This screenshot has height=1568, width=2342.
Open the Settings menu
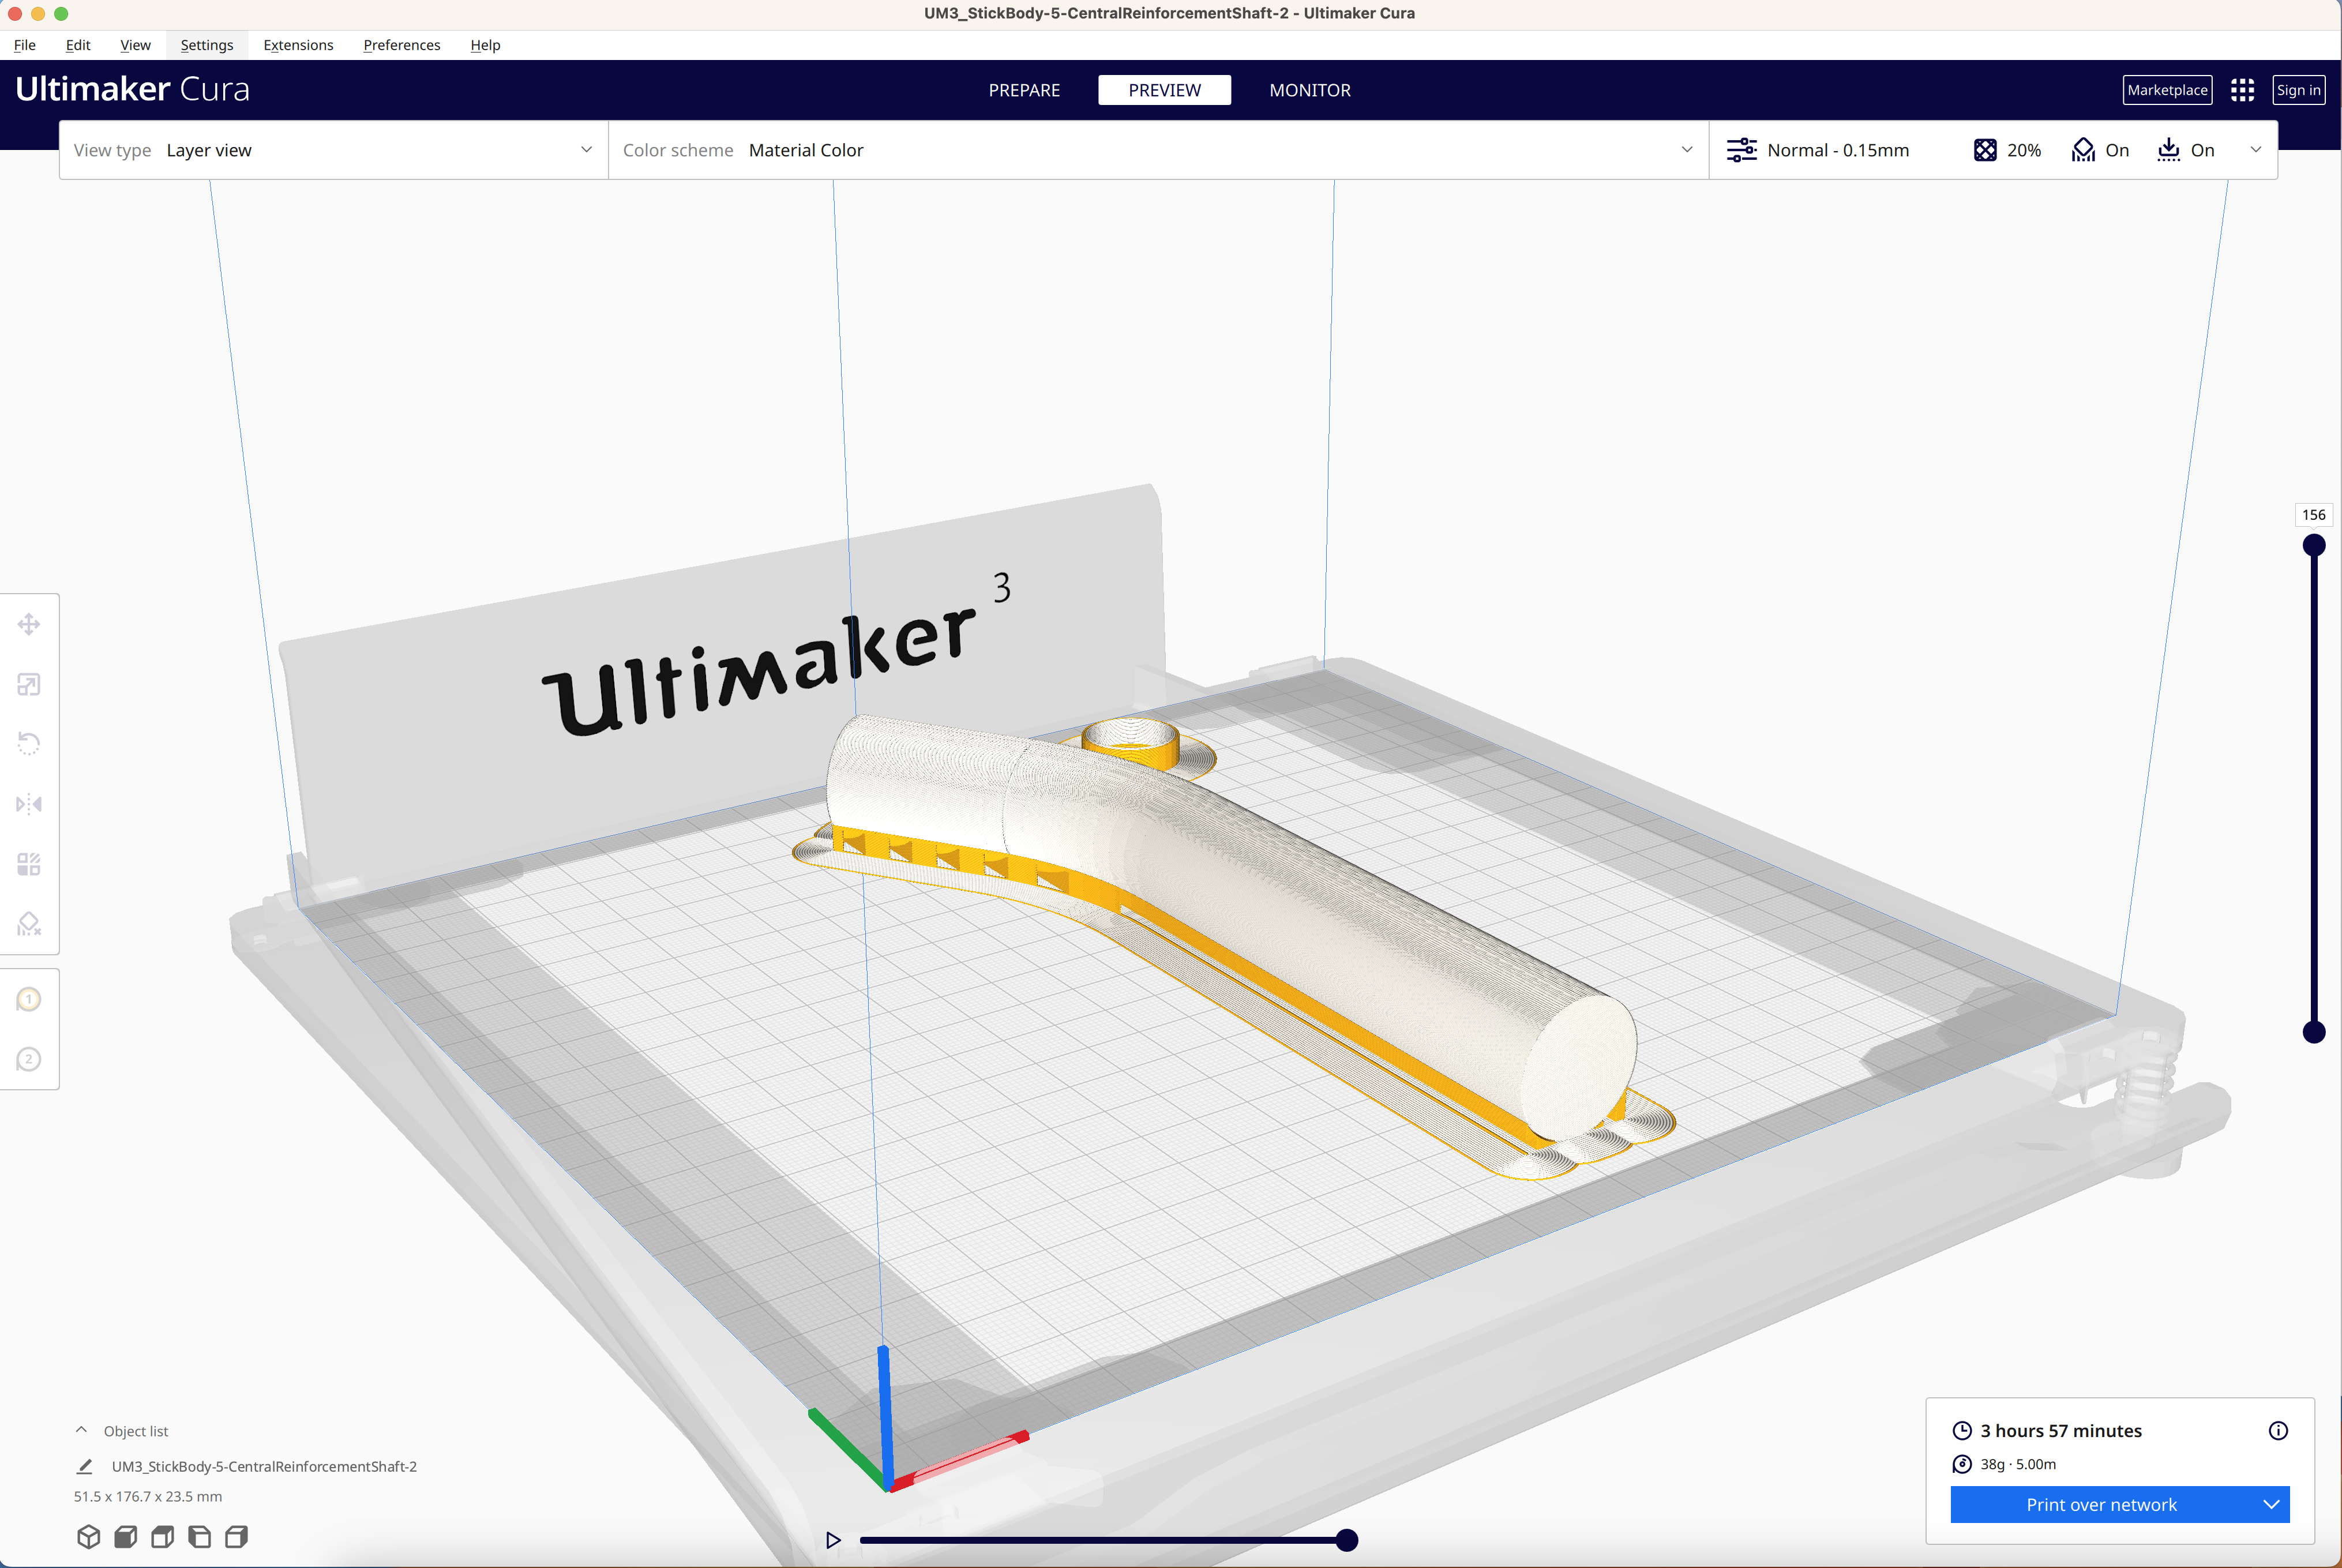[x=207, y=45]
